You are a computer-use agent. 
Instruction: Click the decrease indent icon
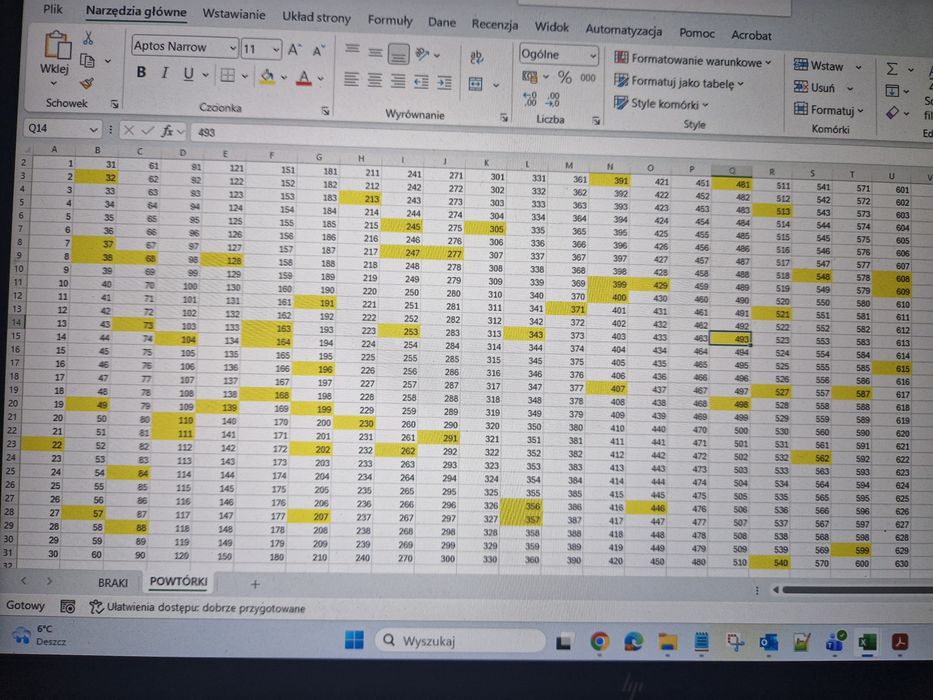421,82
